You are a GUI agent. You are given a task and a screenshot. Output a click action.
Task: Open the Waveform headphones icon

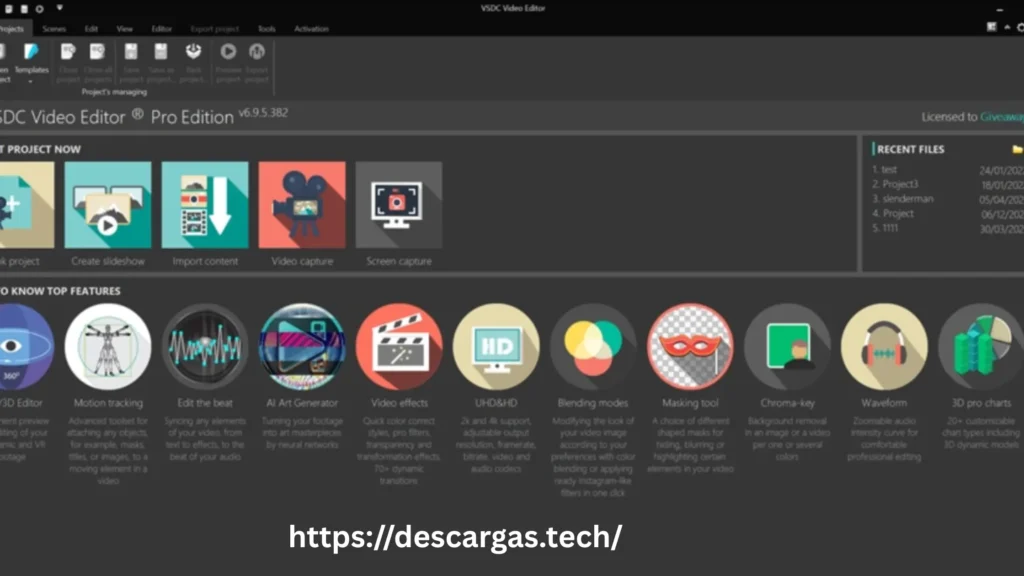click(884, 347)
